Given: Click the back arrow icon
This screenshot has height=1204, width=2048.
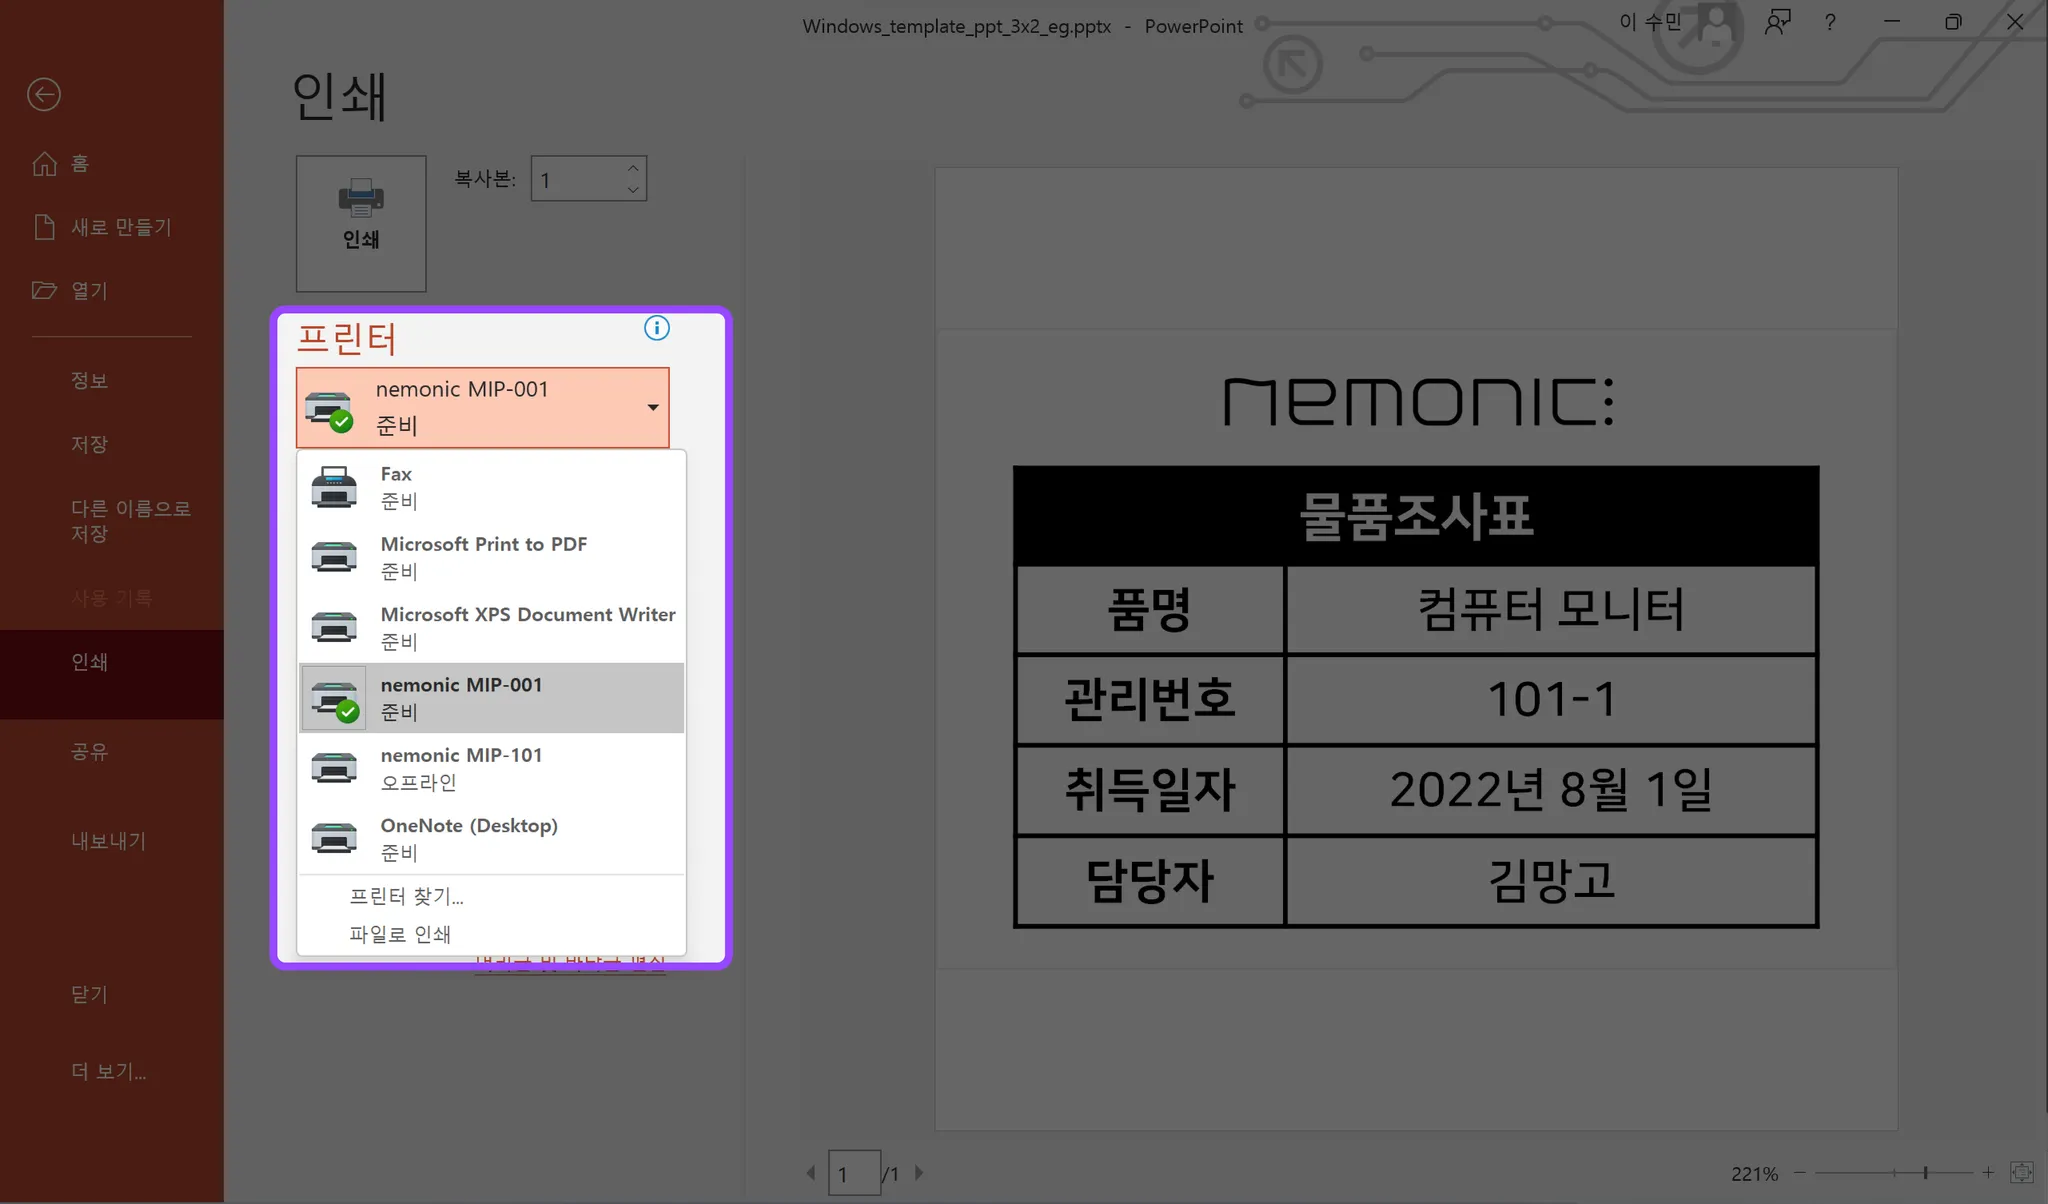Looking at the screenshot, I should click(44, 95).
